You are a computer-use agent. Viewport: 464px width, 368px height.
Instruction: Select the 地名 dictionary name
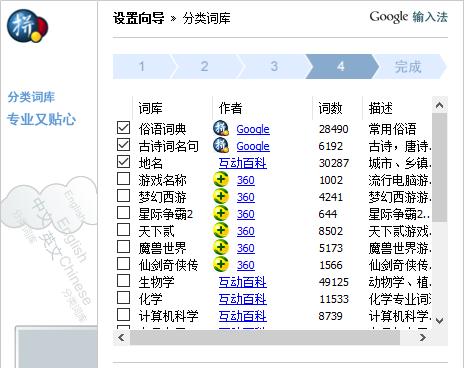pos(151,163)
